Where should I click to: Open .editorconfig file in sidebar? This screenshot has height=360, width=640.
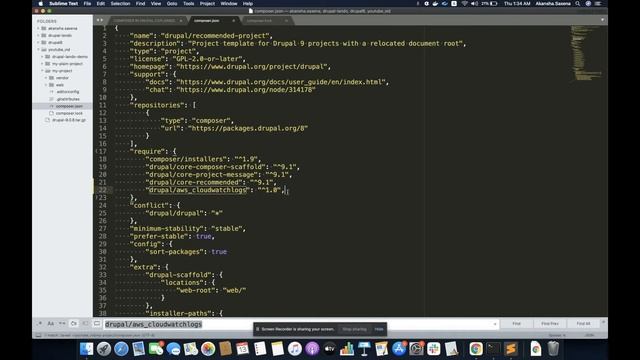tap(67, 92)
